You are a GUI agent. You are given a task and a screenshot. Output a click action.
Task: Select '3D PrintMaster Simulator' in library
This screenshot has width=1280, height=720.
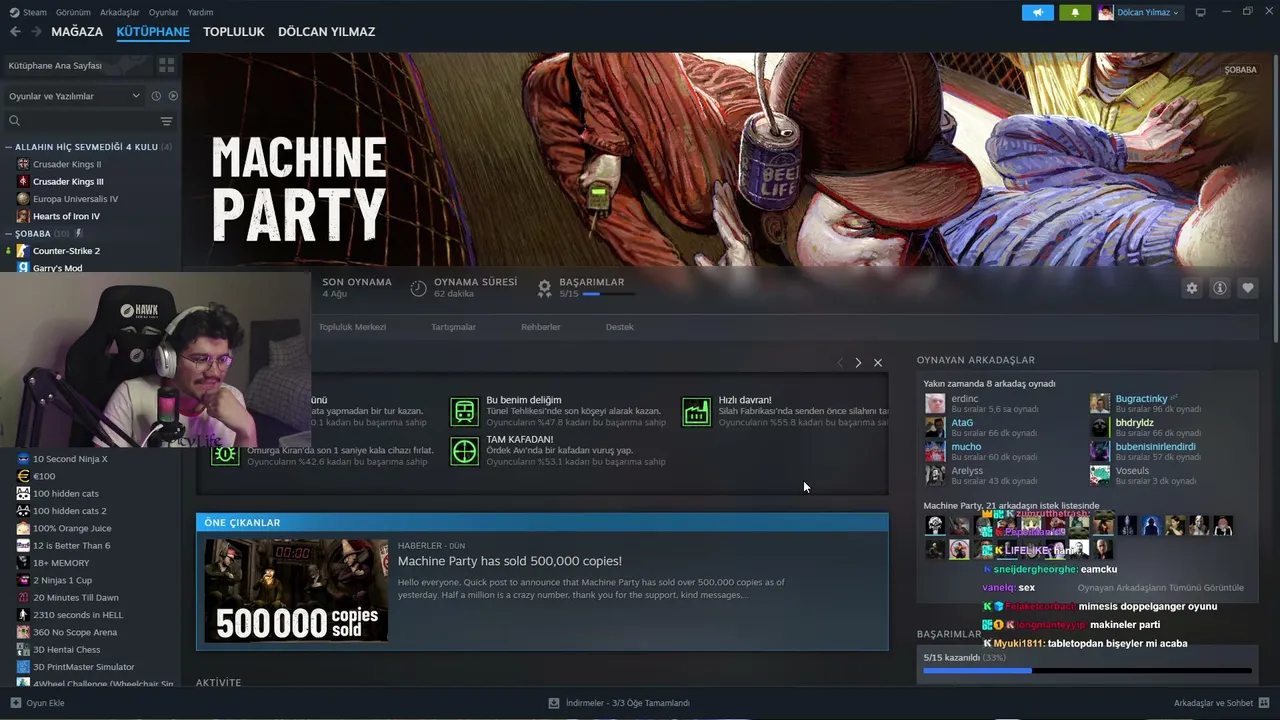pyautogui.click(x=84, y=667)
